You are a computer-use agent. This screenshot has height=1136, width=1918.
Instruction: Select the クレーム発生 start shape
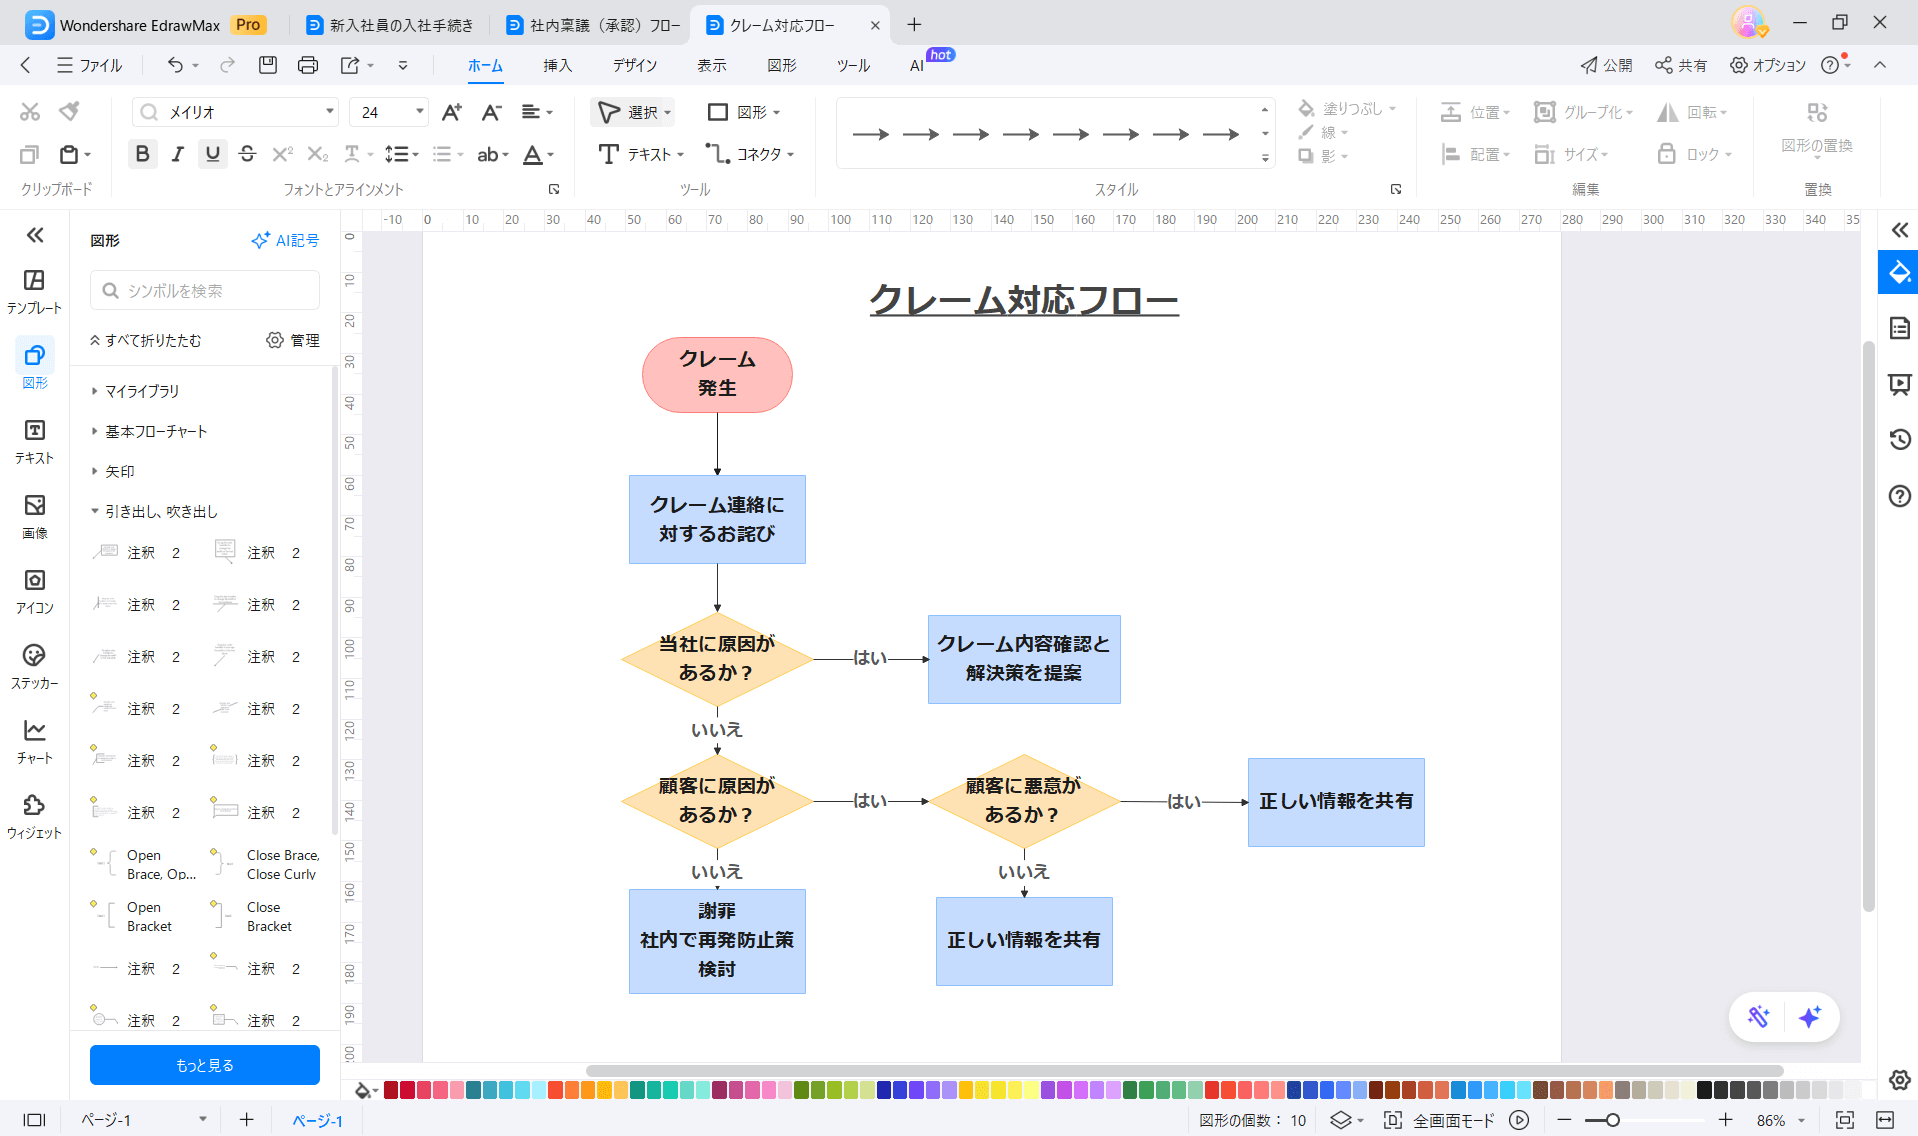(717, 374)
